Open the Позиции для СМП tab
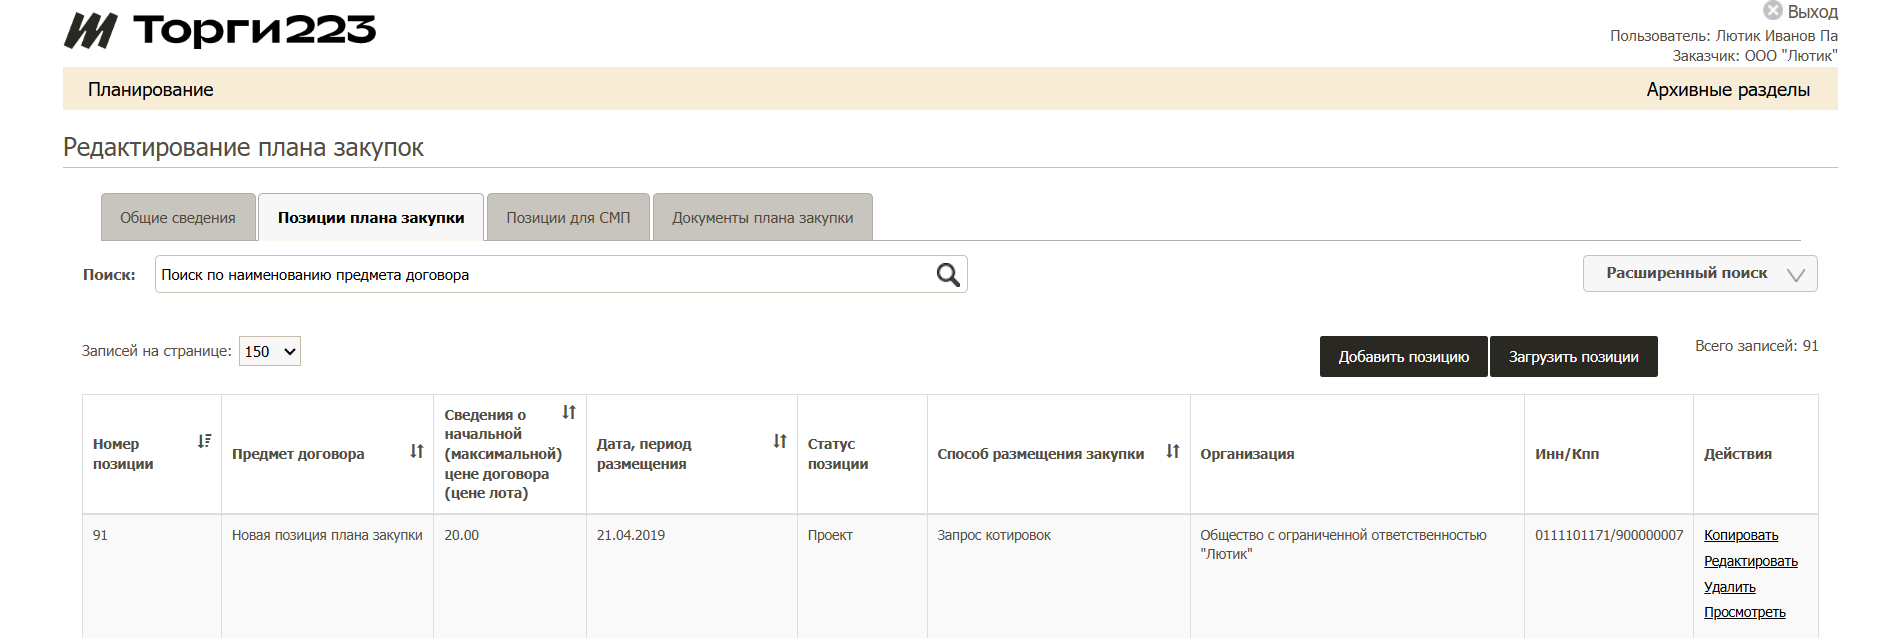Screen dimensions: 1887x638 (x=568, y=217)
